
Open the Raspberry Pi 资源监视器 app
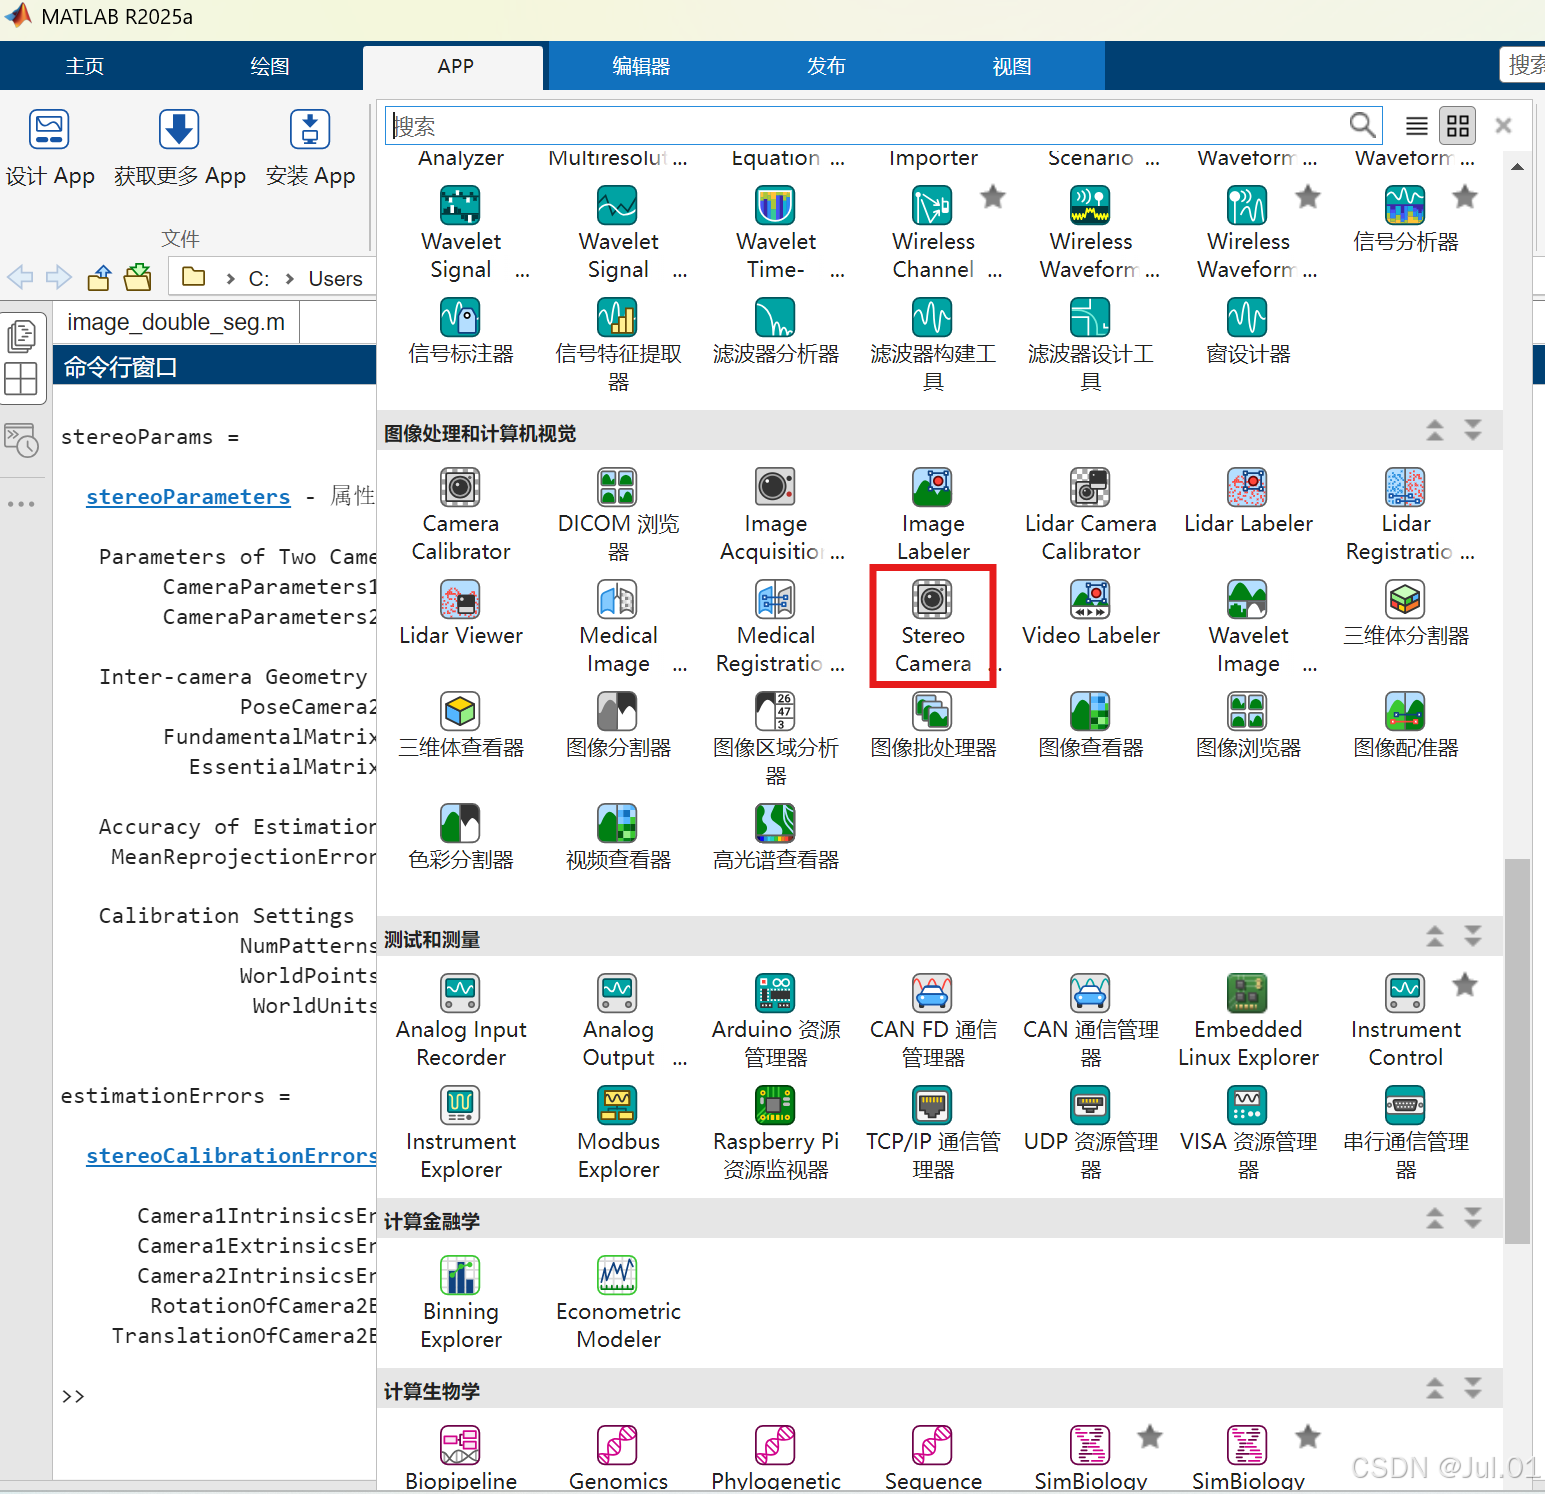click(x=776, y=1132)
